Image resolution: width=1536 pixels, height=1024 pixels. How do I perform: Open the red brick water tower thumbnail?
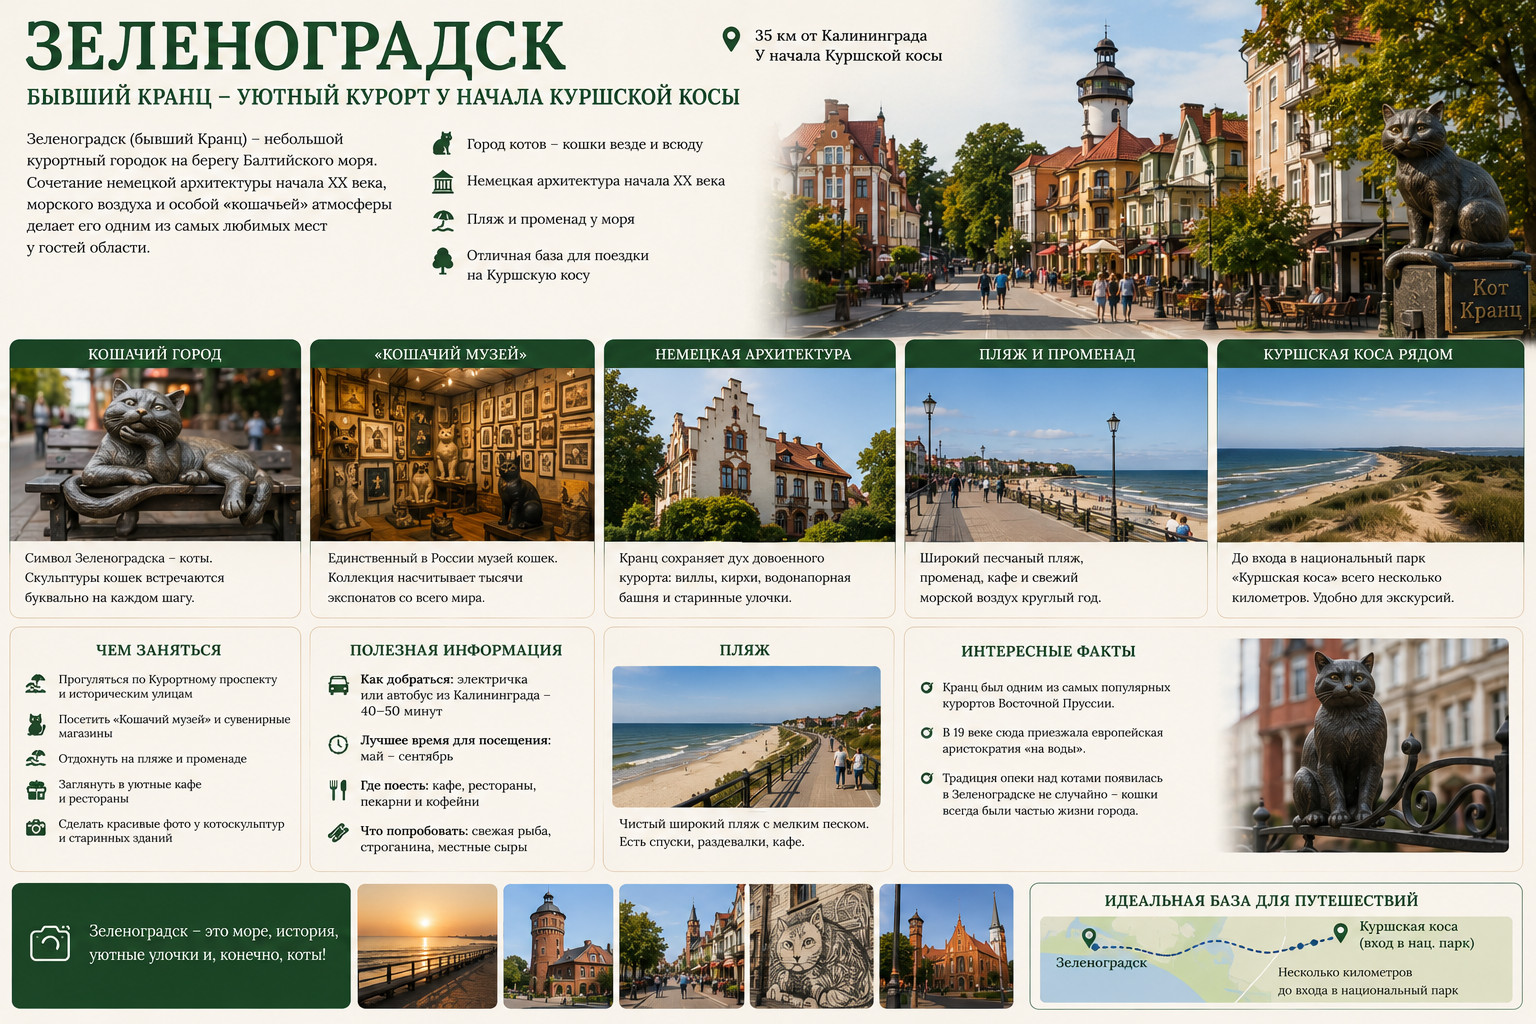tap(558, 945)
